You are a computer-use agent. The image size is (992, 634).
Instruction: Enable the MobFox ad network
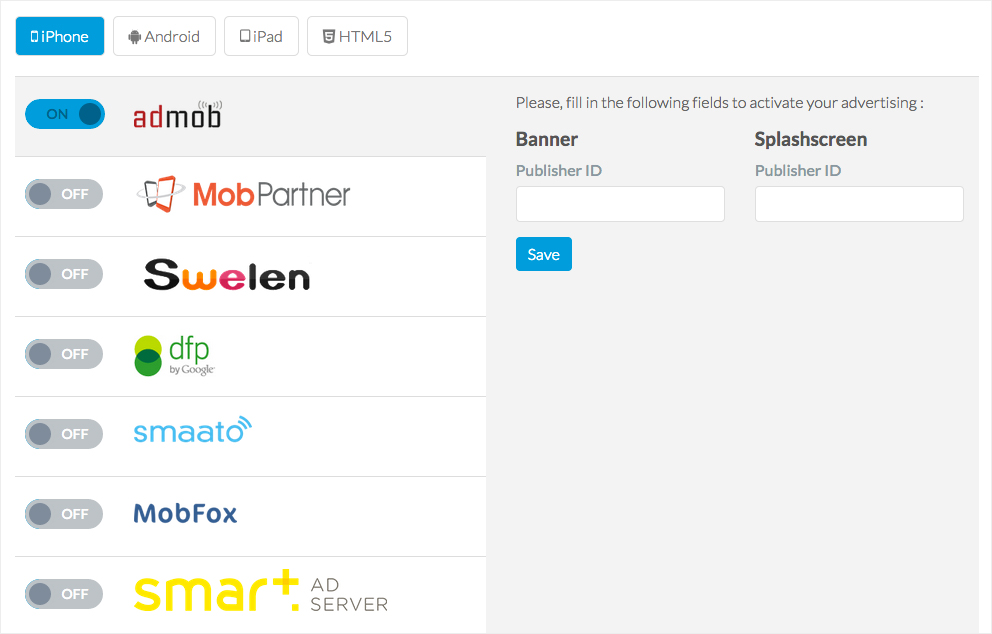tap(63, 514)
